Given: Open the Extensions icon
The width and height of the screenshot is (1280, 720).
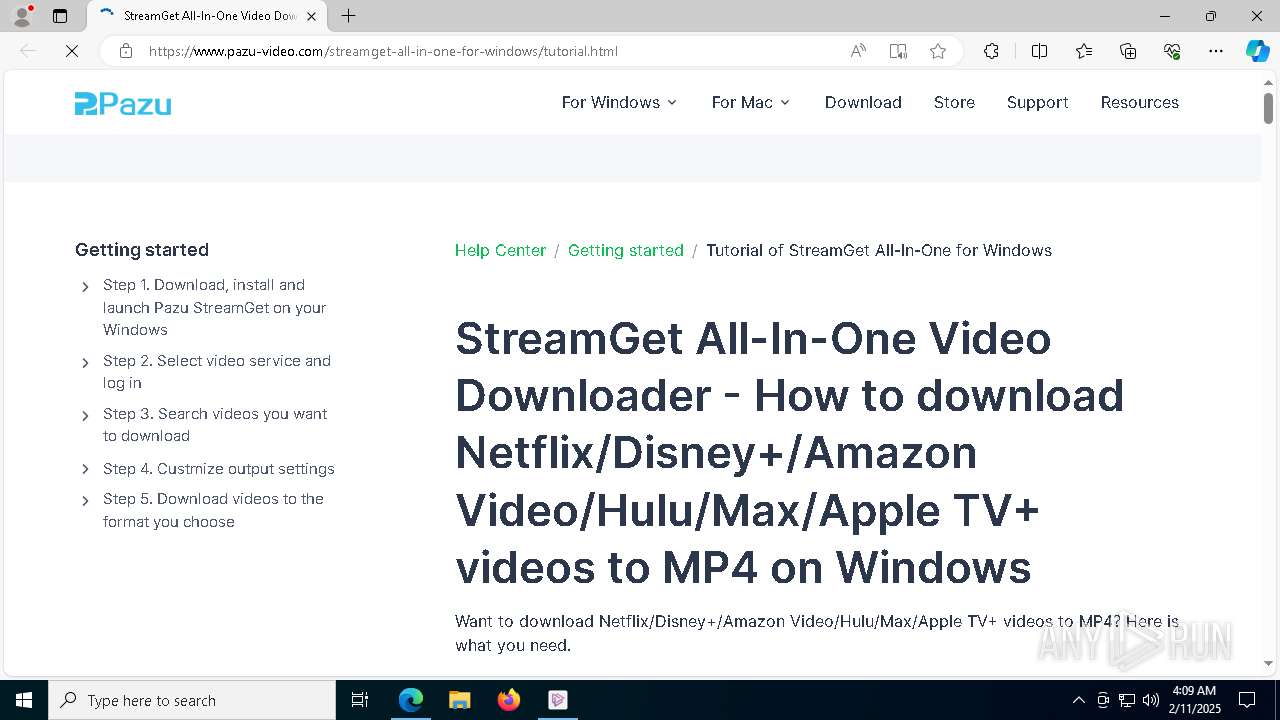Looking at the screenshot, I should tap(991, 51).
